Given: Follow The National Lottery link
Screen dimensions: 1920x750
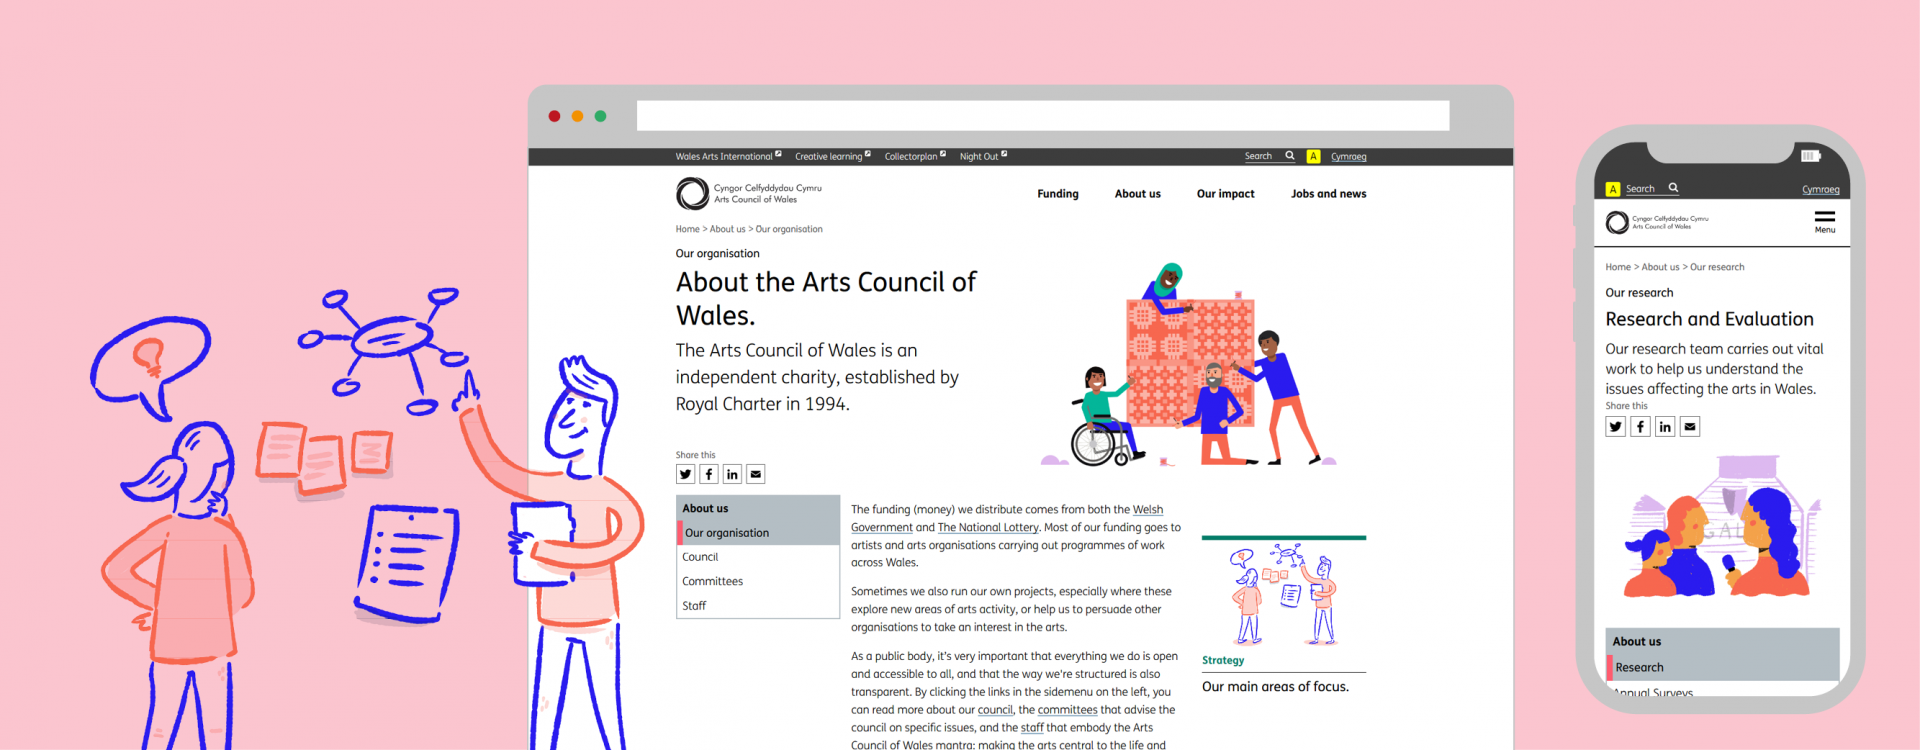Looking at the screenshot, I should coord(988,527).
